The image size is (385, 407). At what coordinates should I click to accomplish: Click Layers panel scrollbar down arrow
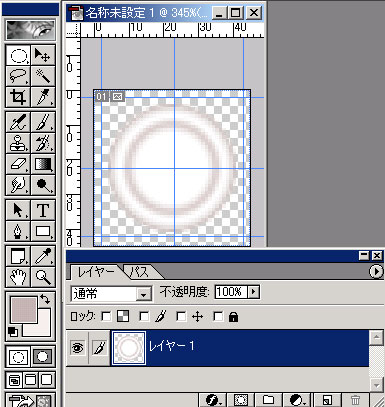[x=376, y=385]
